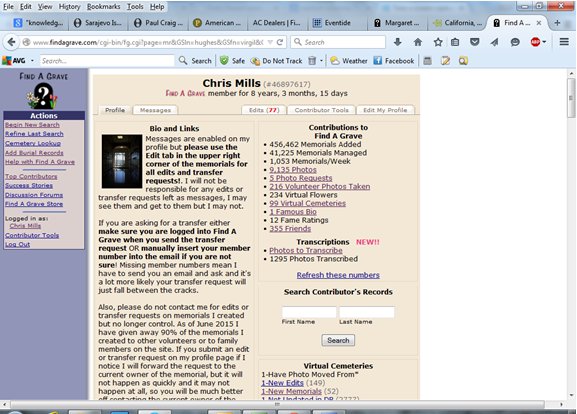Open the Edit My Profile tab

tap(385, 110)
